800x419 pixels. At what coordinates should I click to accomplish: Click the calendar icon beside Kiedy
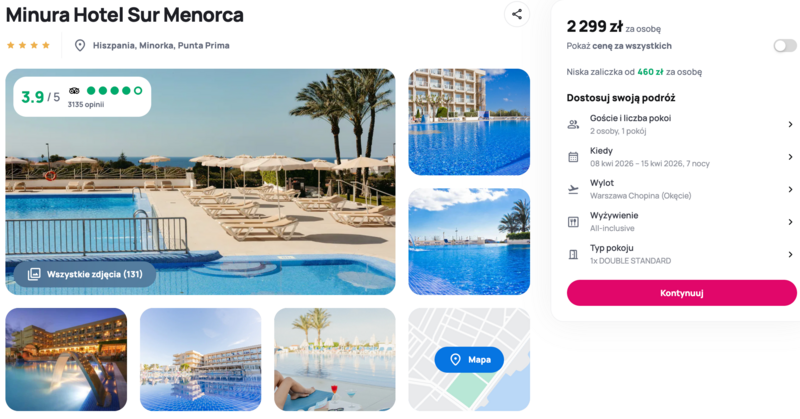click(573, 157)
